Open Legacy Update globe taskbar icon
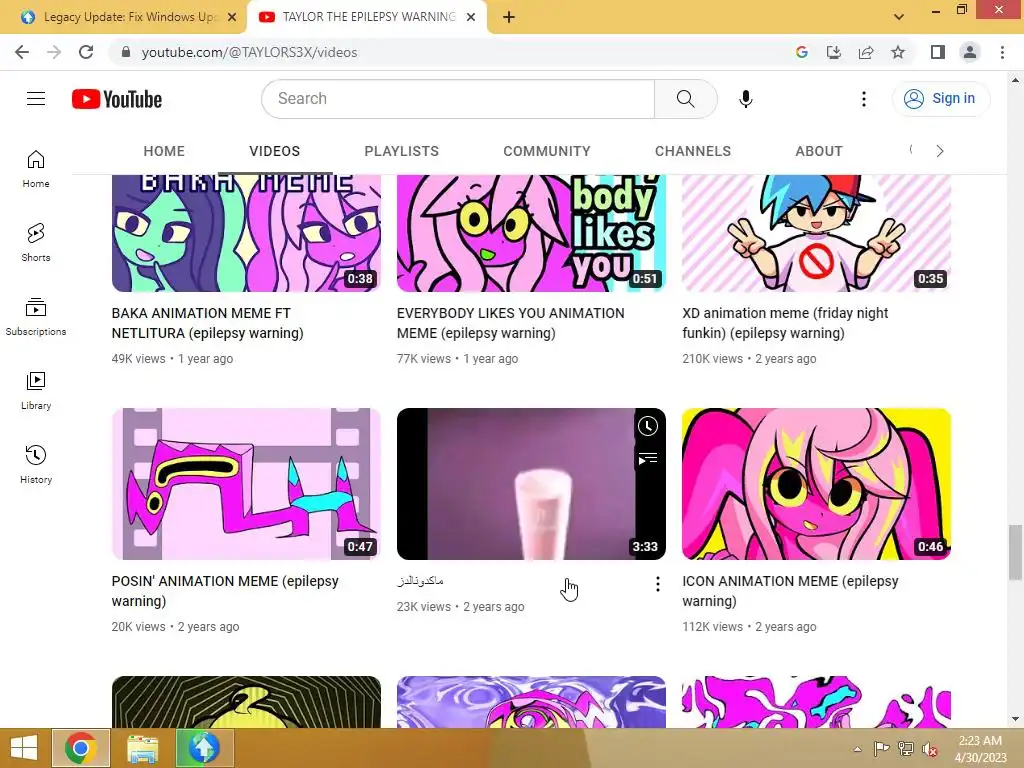 204,748
